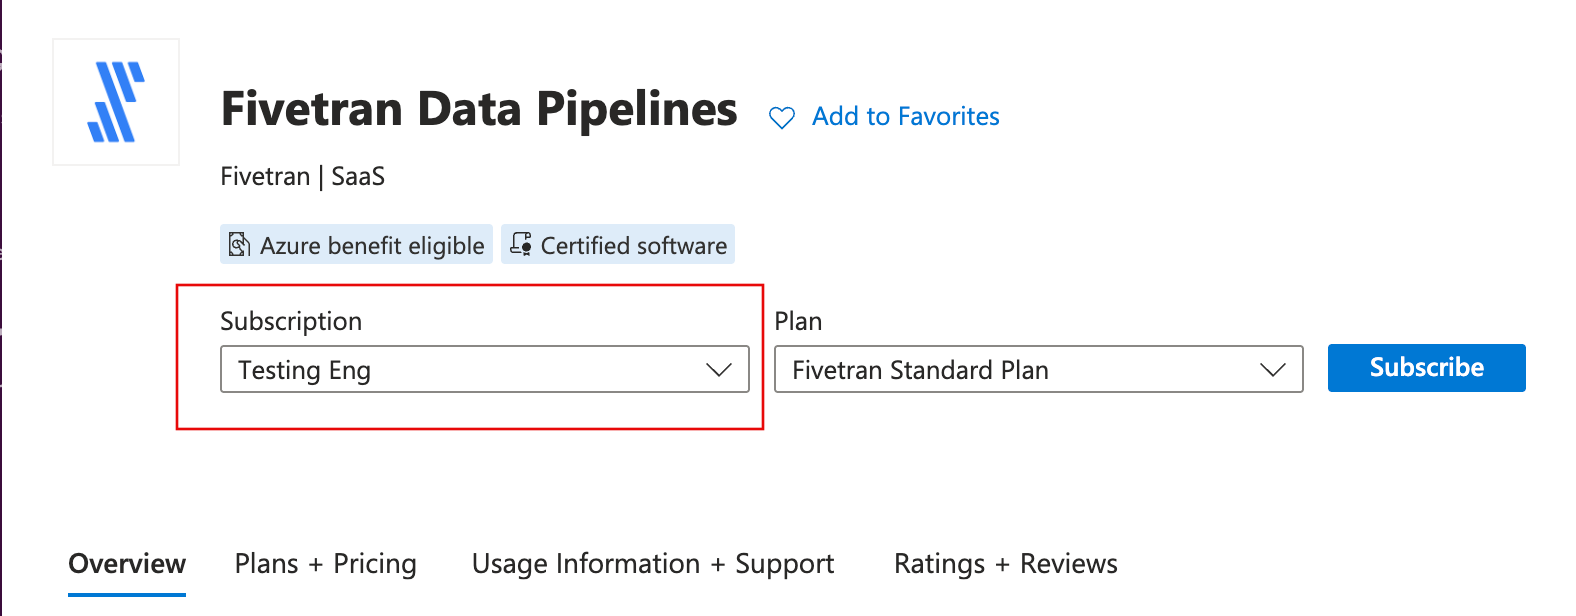Click the heart favorites icon
The image size is (1576, 616).
[x=782, y=118]
